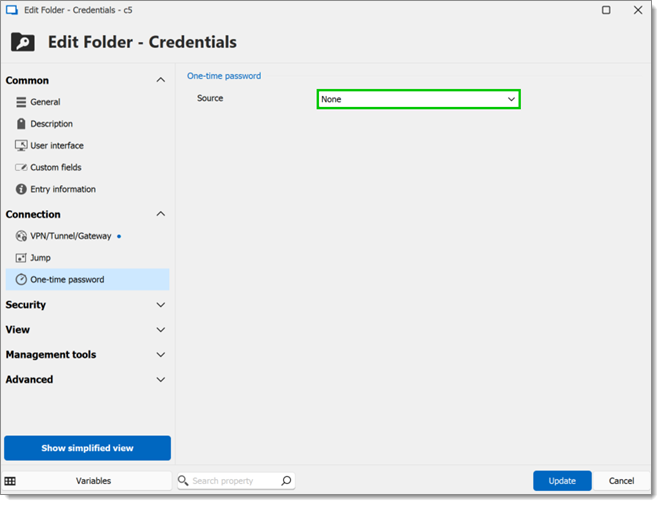Expand the Advanced section

pos(161,380)
